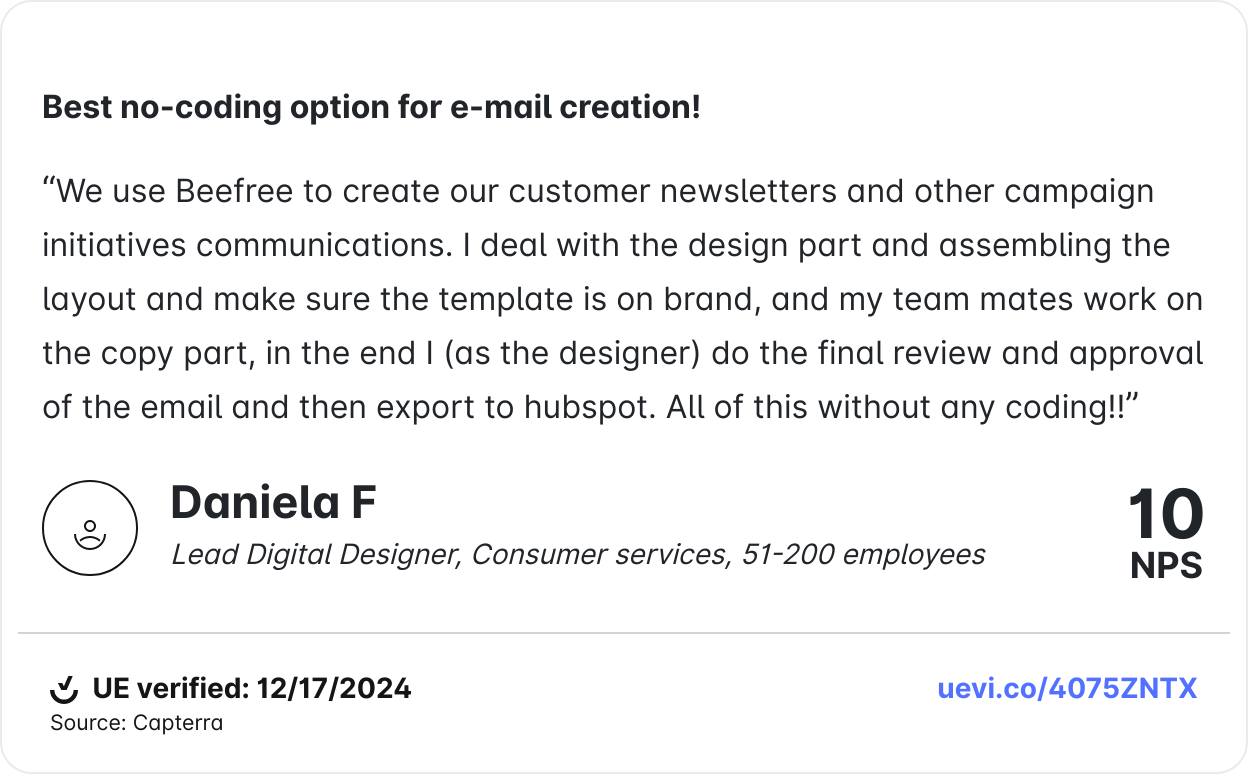Open the uevi.co/4075ZNTX link

coord(1067,688)
